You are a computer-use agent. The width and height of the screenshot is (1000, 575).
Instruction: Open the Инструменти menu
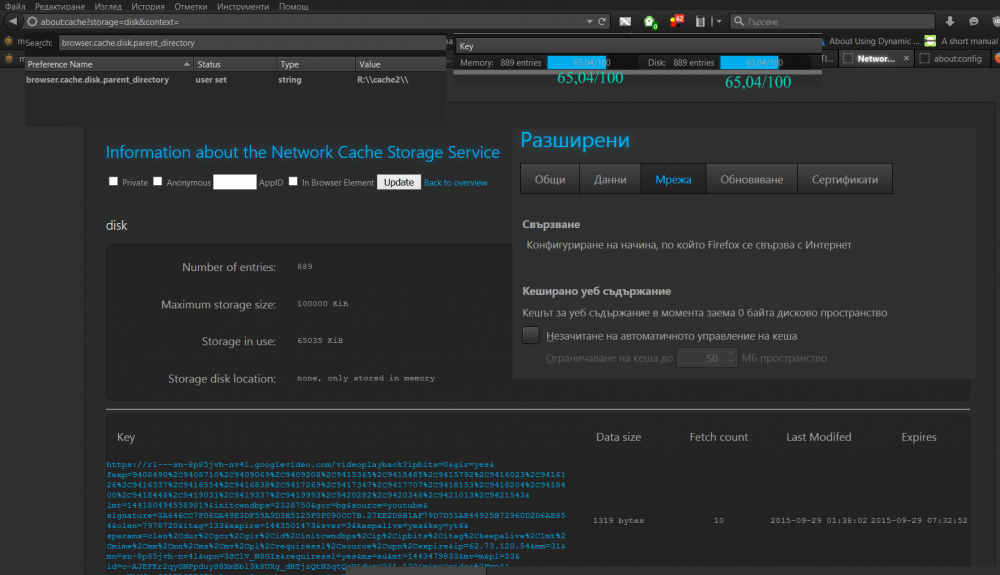pos(243,6)
